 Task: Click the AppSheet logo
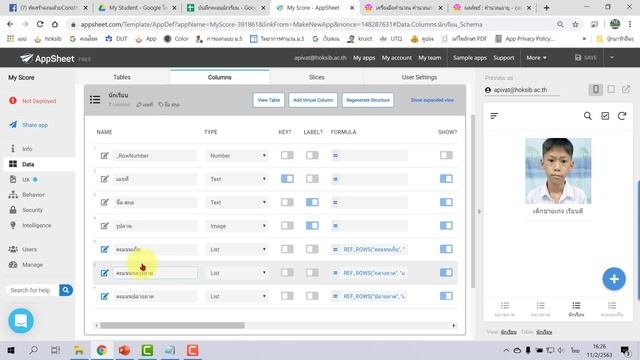coord(47,58)
